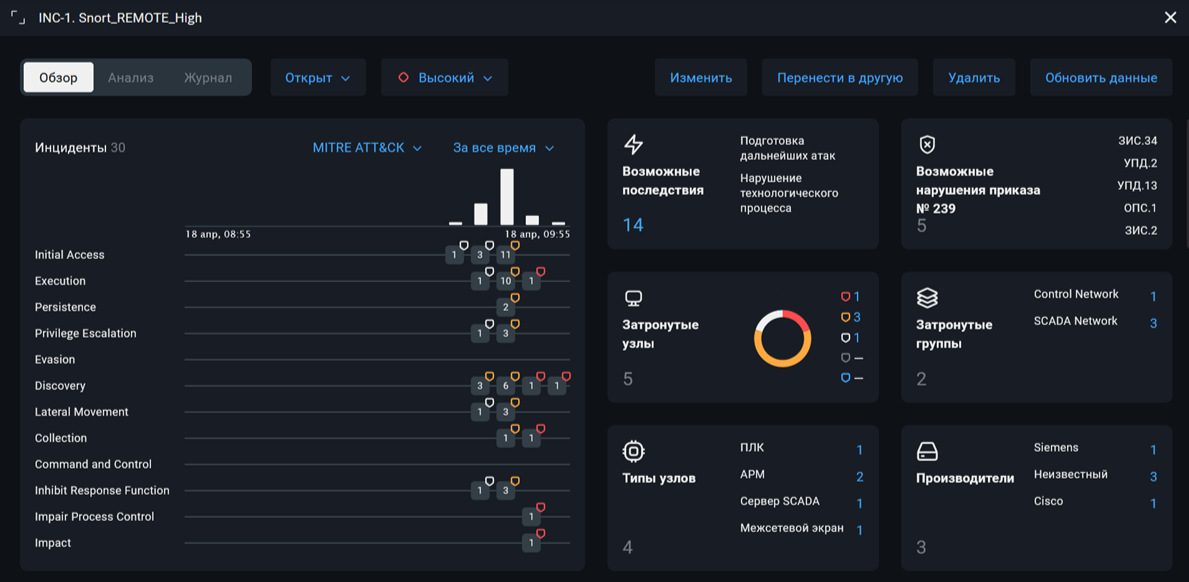
Task: Switch to the Анализ tab
Action: [x=130, y=77]
